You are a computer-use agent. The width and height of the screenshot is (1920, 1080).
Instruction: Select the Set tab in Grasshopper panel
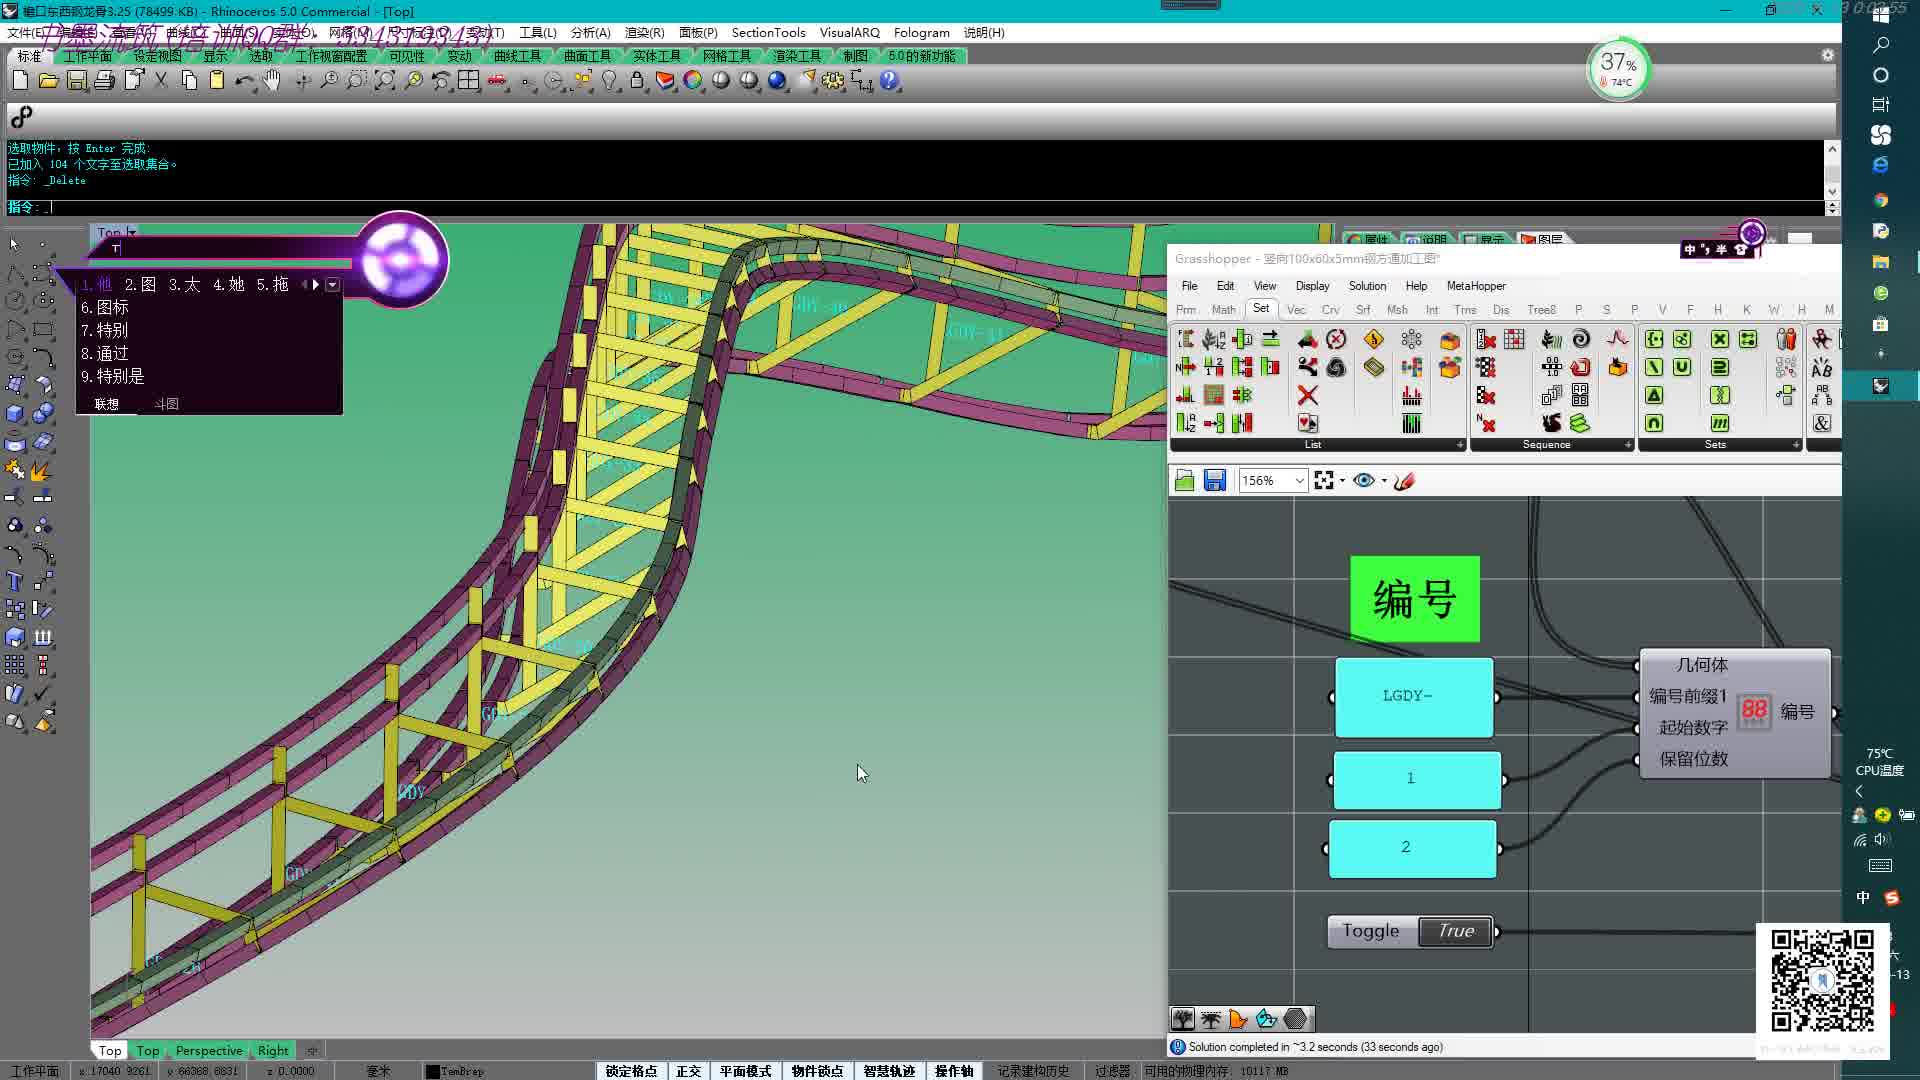(1259, 310)
